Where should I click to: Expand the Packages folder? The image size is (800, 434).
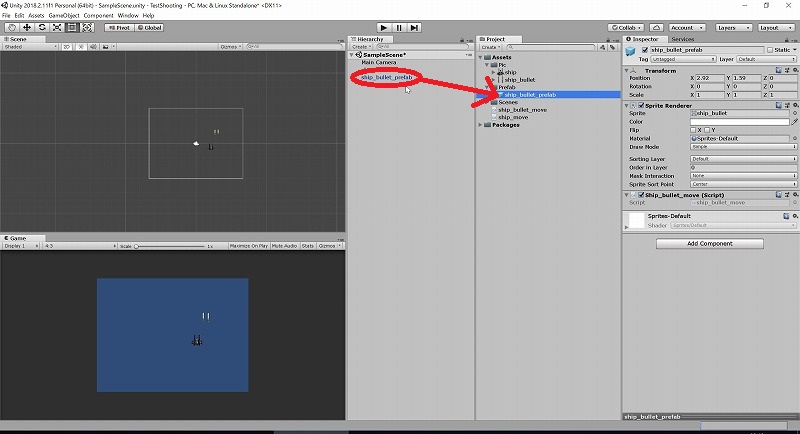[481, 125]
